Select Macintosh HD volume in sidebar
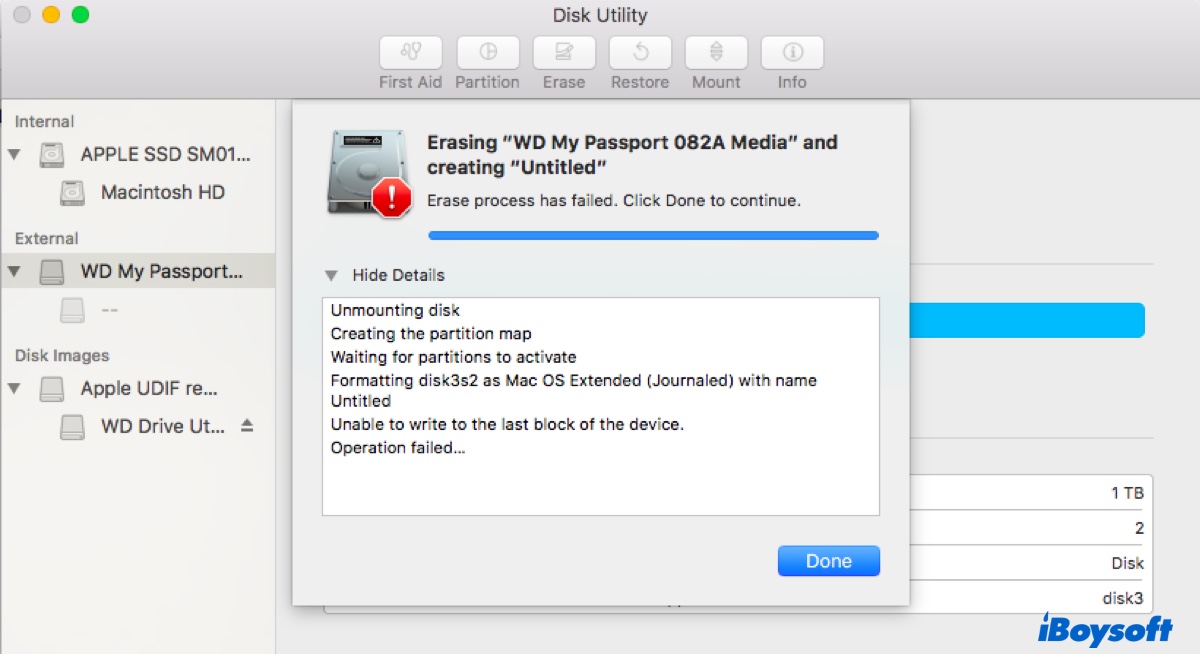Viewport: 1200px width, 654px height. [x=162, y=192]
